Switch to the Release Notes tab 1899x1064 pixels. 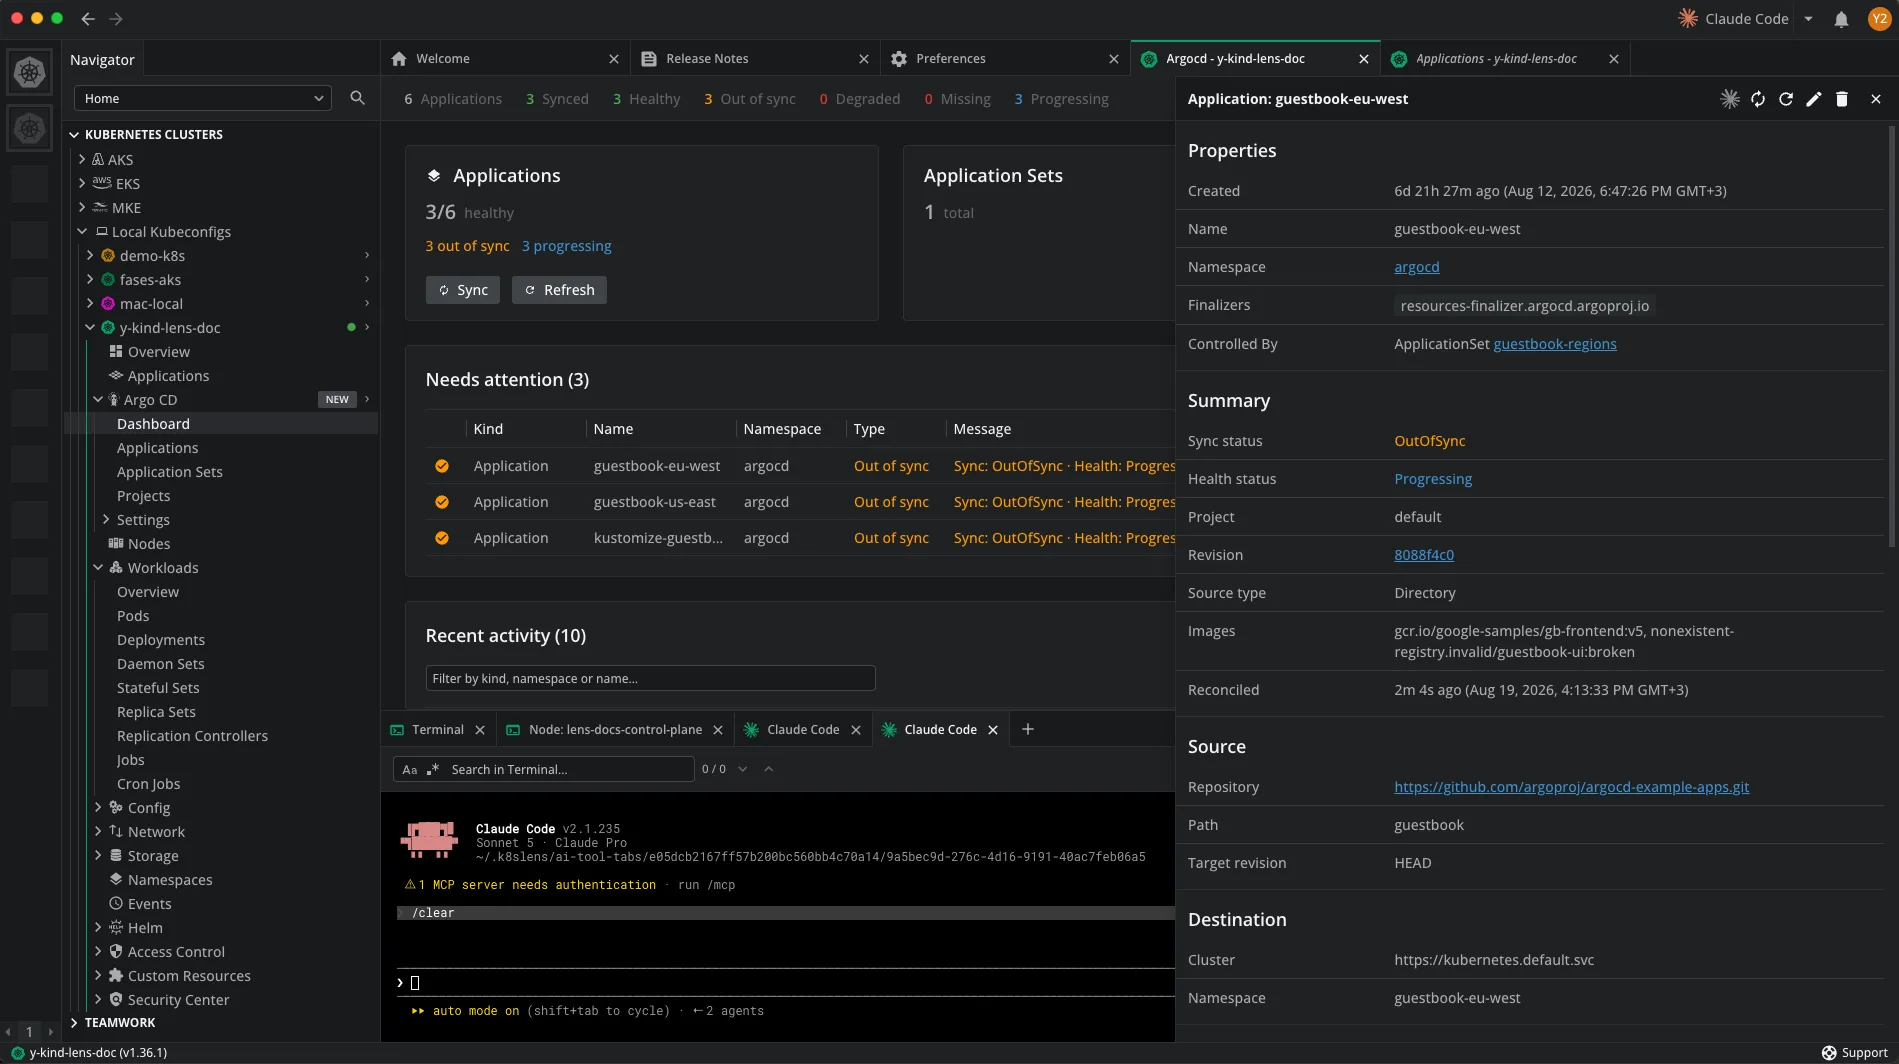tap(755, 59)
